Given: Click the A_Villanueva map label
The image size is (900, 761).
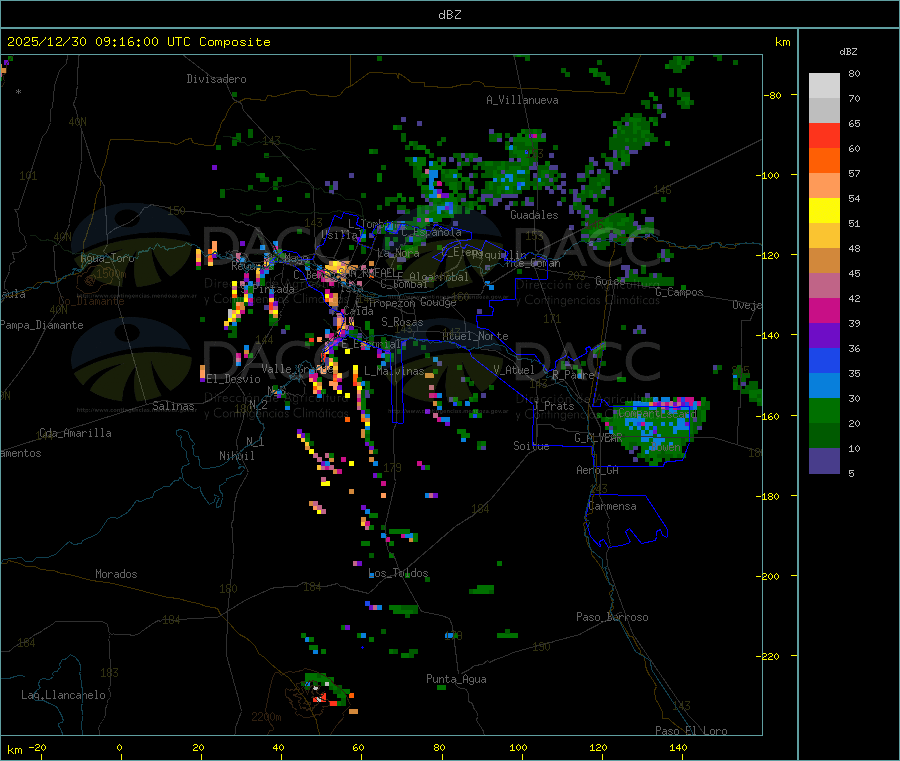Looking at the screenshot, I should [522, 100].
